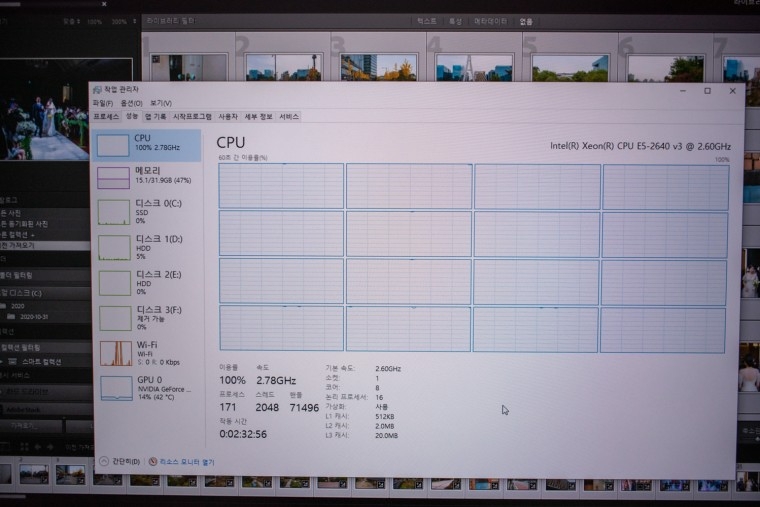Select Lightroom grid photo number 5
This screenshot has width=760, height=507.
pyautogui.click(x=570, y=67)
